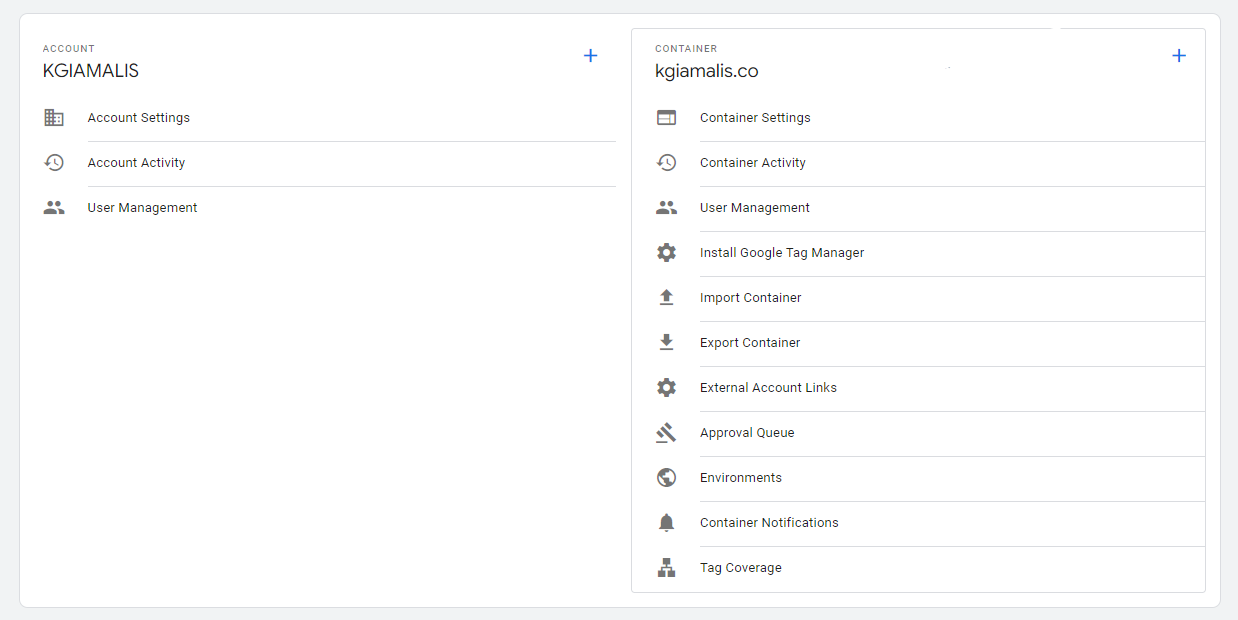Click the External Account Links gear icon
Screen dimensions: 1238x620
[x=666, y=388]
